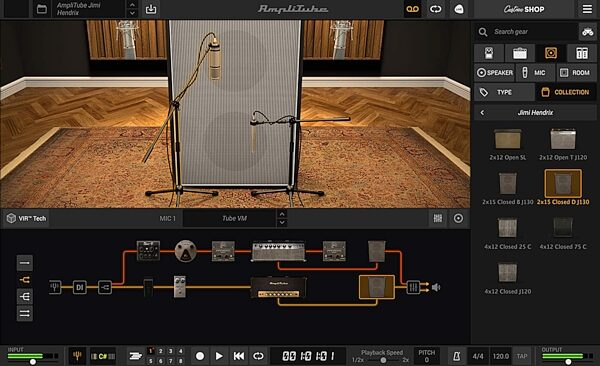Open the C# tuner note display
Image resolution: width=600 pixels, height=366 pixels.
pyautogui.click(x=103, y=356)
